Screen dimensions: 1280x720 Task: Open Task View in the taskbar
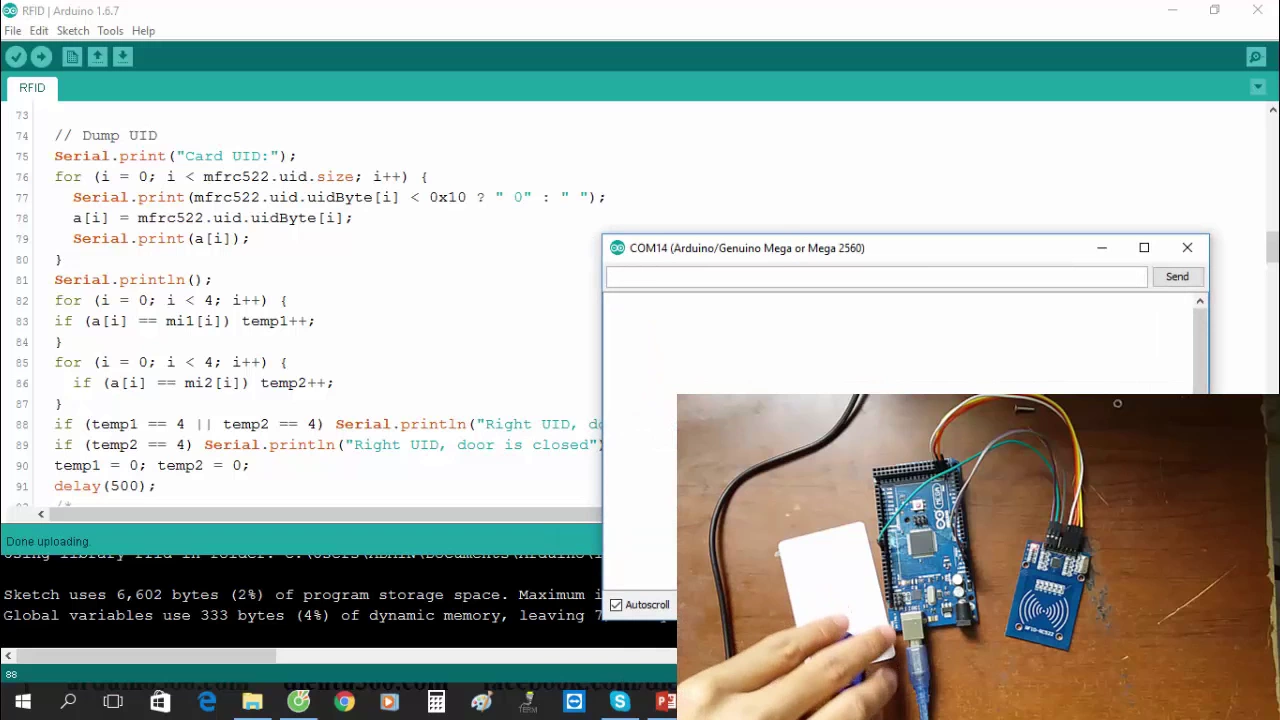(x=113, y=702)
